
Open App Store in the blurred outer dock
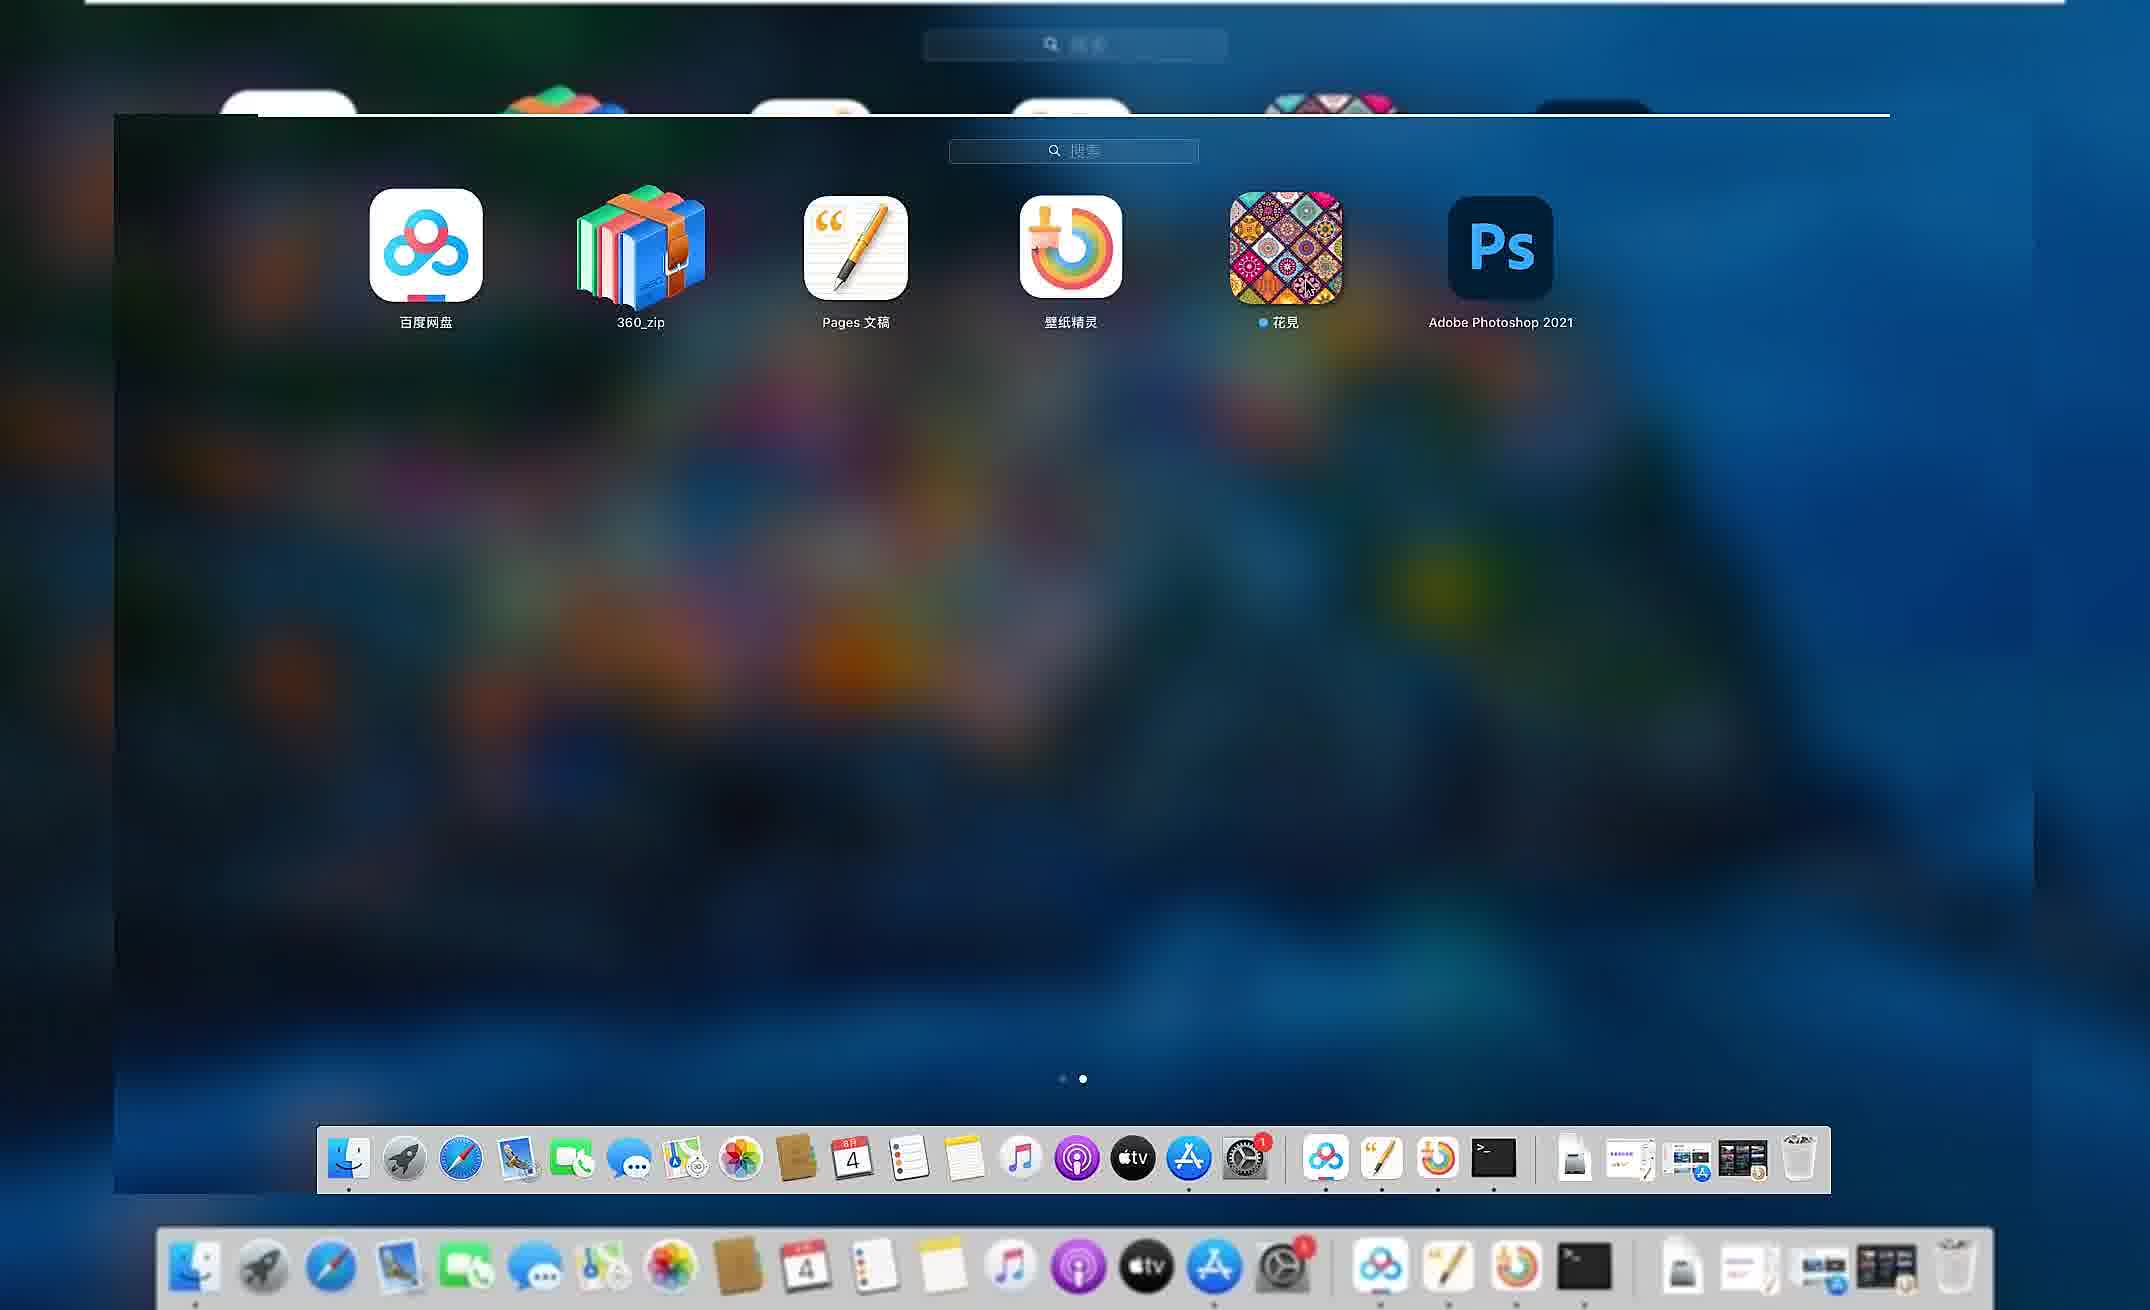pyautogui.click(x=1214, y=1267)
